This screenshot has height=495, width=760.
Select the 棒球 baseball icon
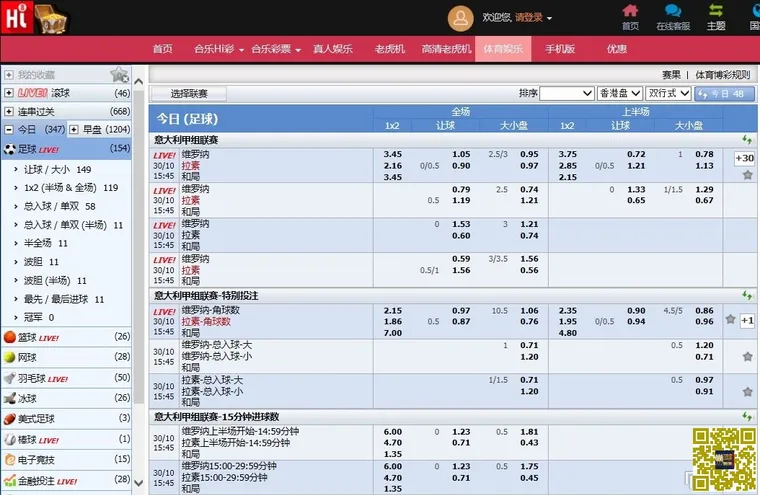pyautogui.click(x=10, y=440)
